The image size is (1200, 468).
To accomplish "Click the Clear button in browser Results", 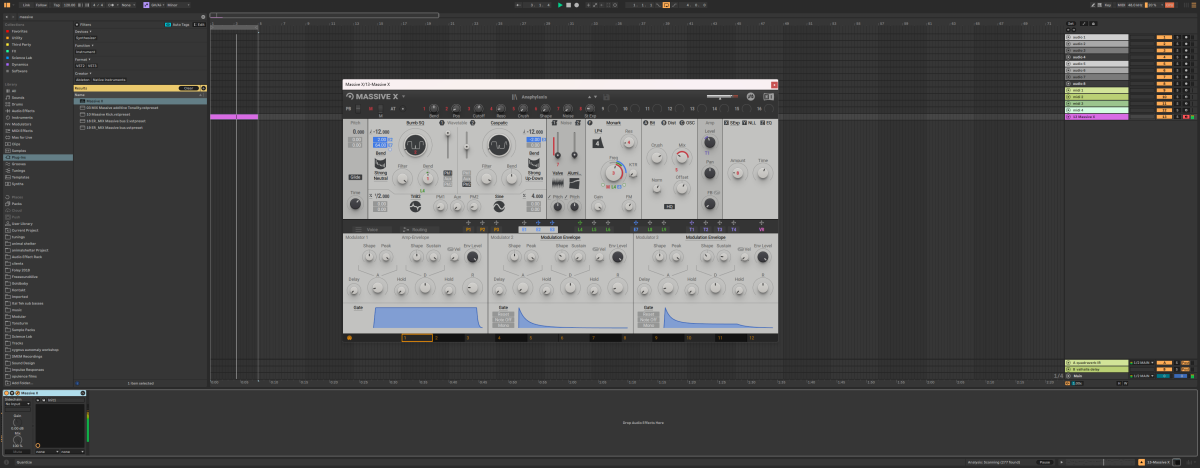I will coord(186,88).
